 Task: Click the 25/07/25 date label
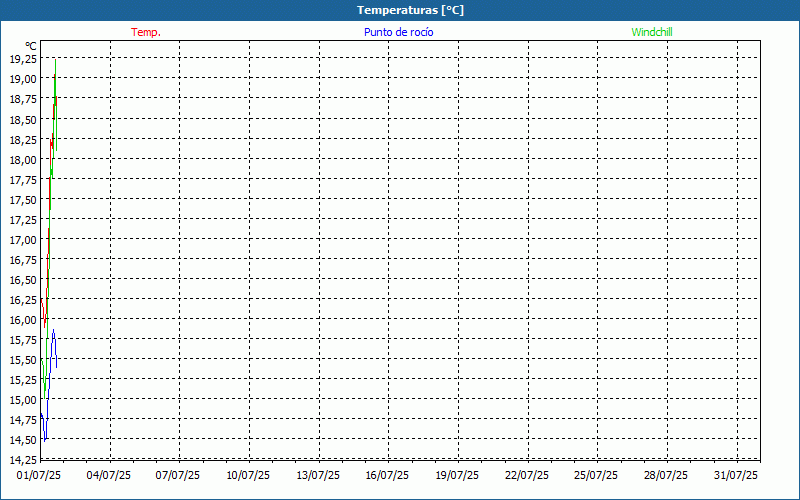[596, 476]
